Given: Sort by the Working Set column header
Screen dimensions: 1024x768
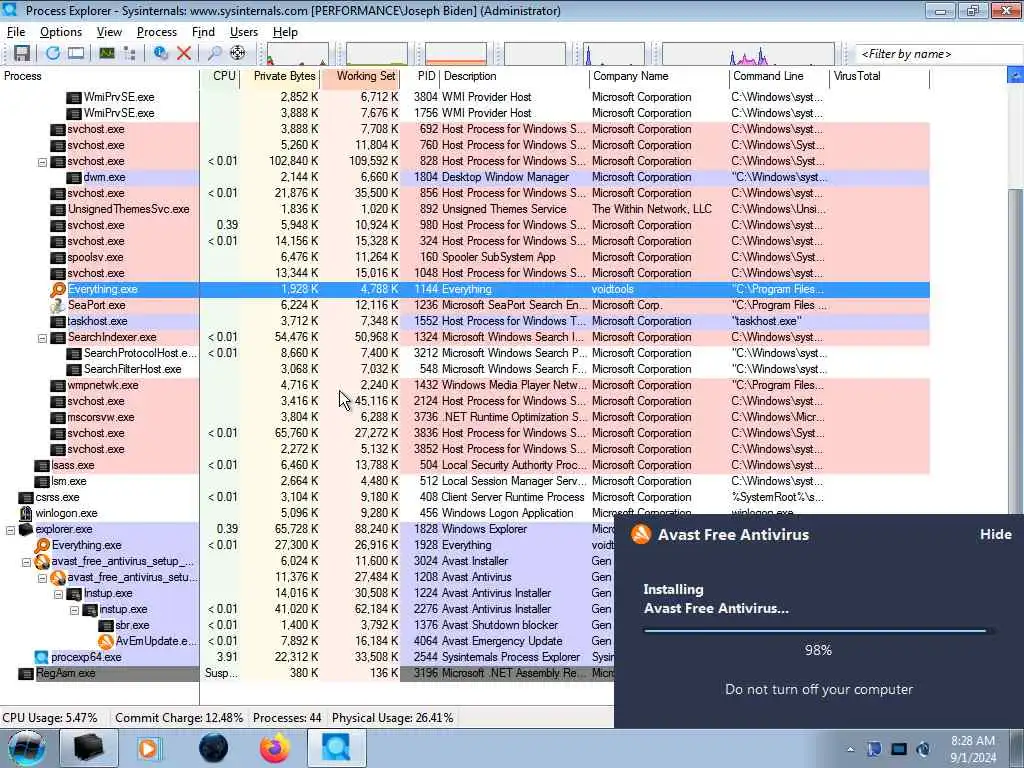Looking at the screenshot, I should (360, 76).
